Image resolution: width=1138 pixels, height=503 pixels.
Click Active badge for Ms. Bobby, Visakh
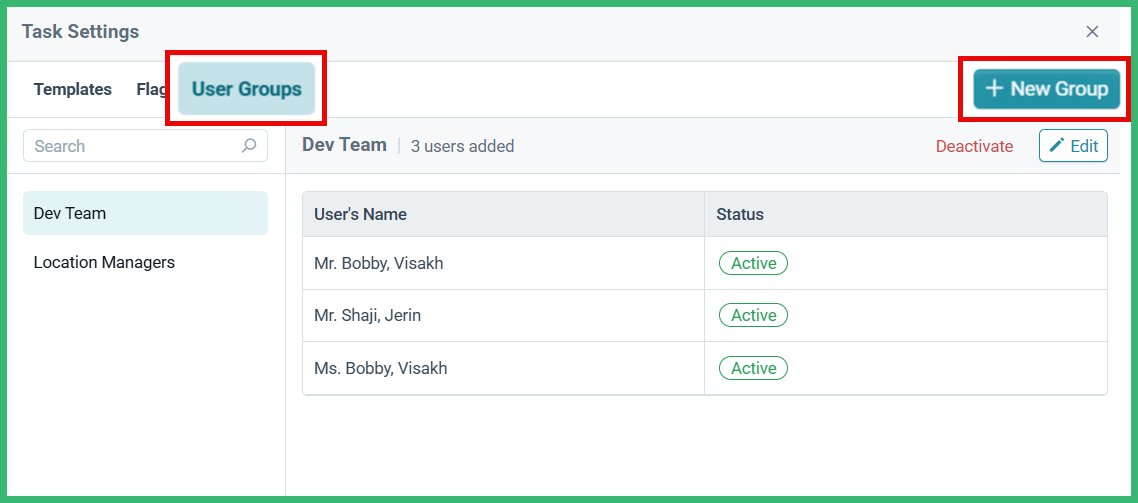tap(753, 368)
